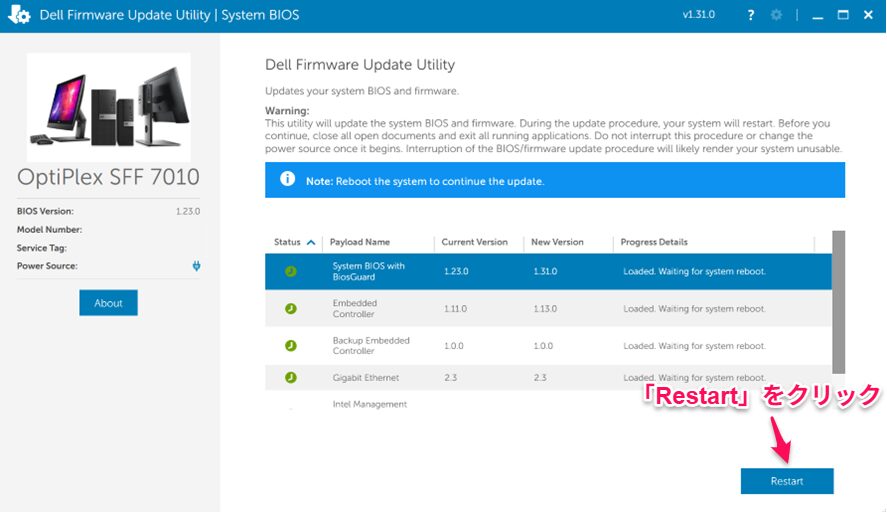
Task: Click System BIOS row status clock icon
Action: point(290,271)
